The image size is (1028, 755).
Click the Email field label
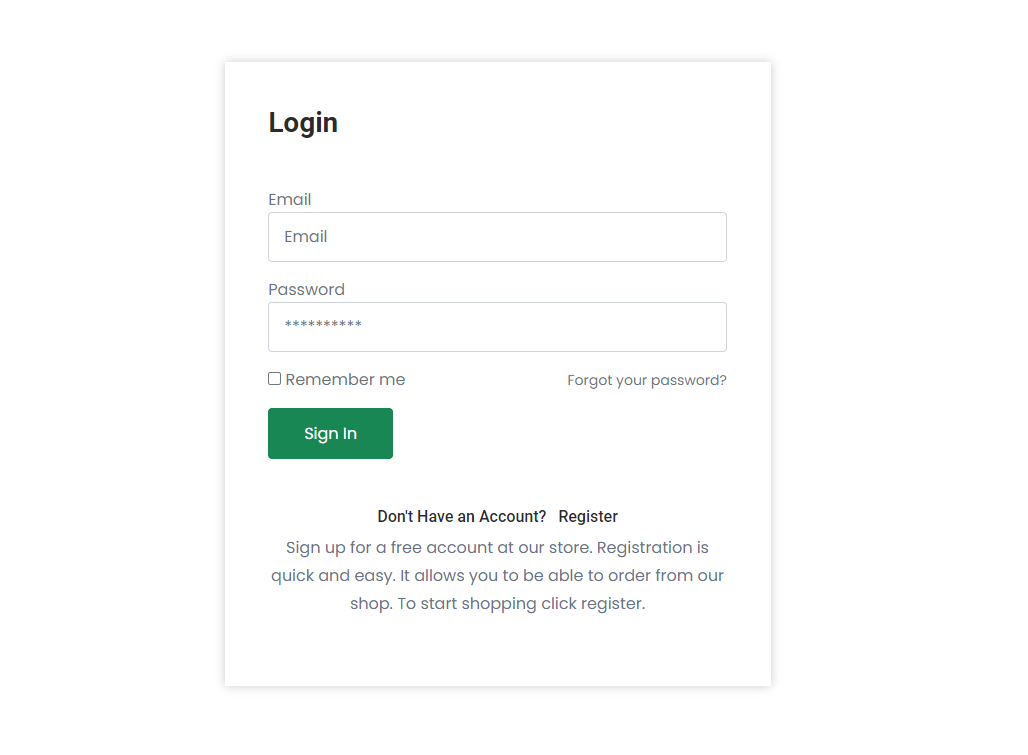tap(289, 199)
